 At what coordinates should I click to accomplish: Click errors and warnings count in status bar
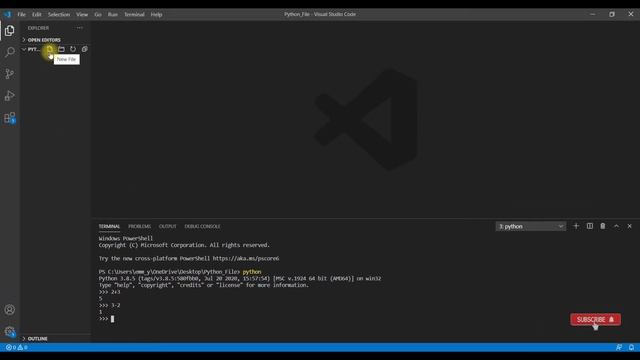17,347
